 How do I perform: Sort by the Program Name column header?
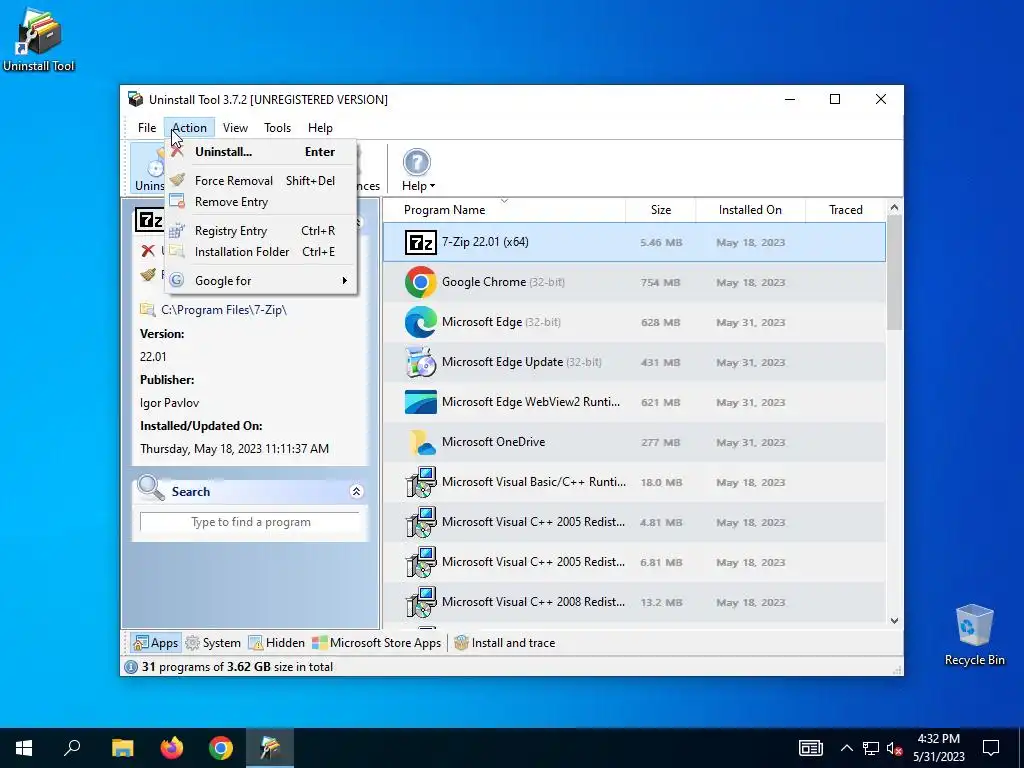click(504, 210)
